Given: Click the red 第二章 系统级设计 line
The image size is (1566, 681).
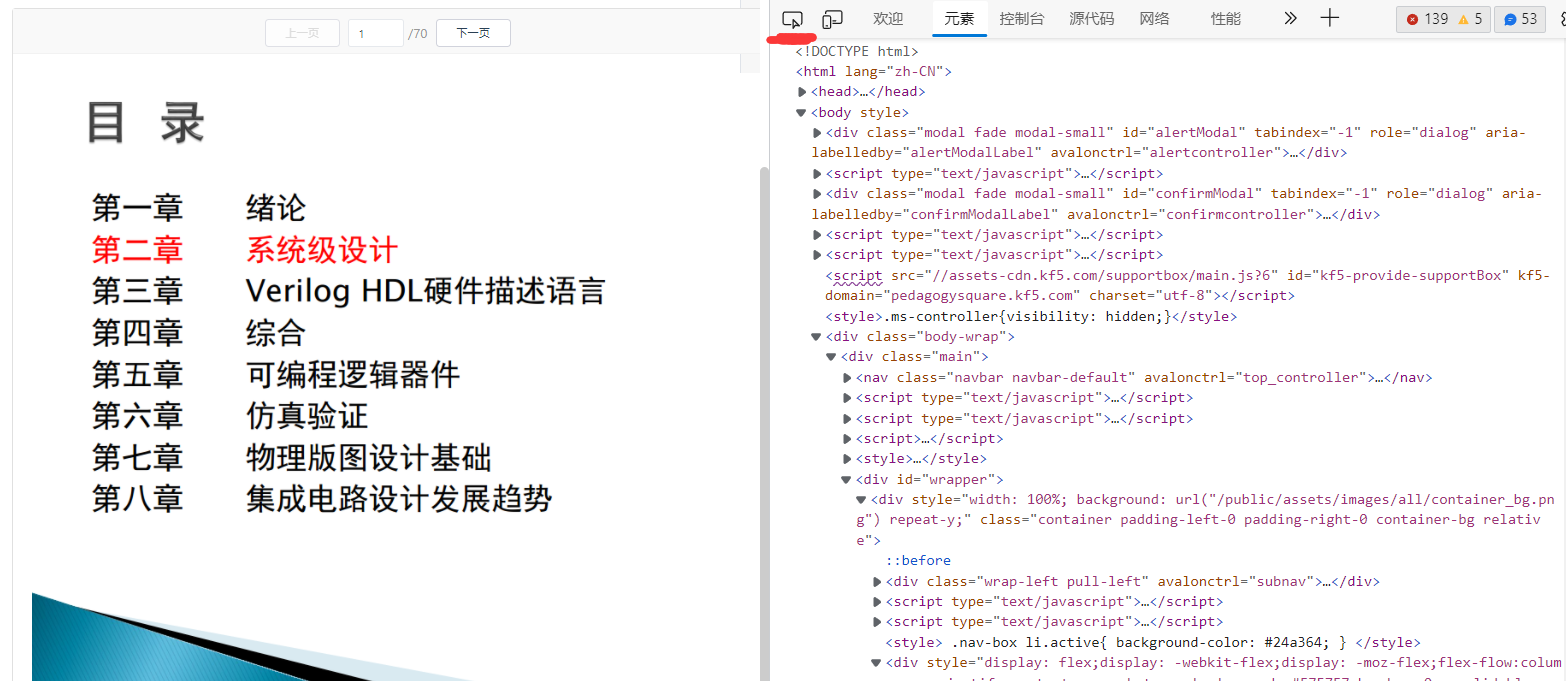Looking at the screenshot, I should pyautogui.click(x=245, y=250).
